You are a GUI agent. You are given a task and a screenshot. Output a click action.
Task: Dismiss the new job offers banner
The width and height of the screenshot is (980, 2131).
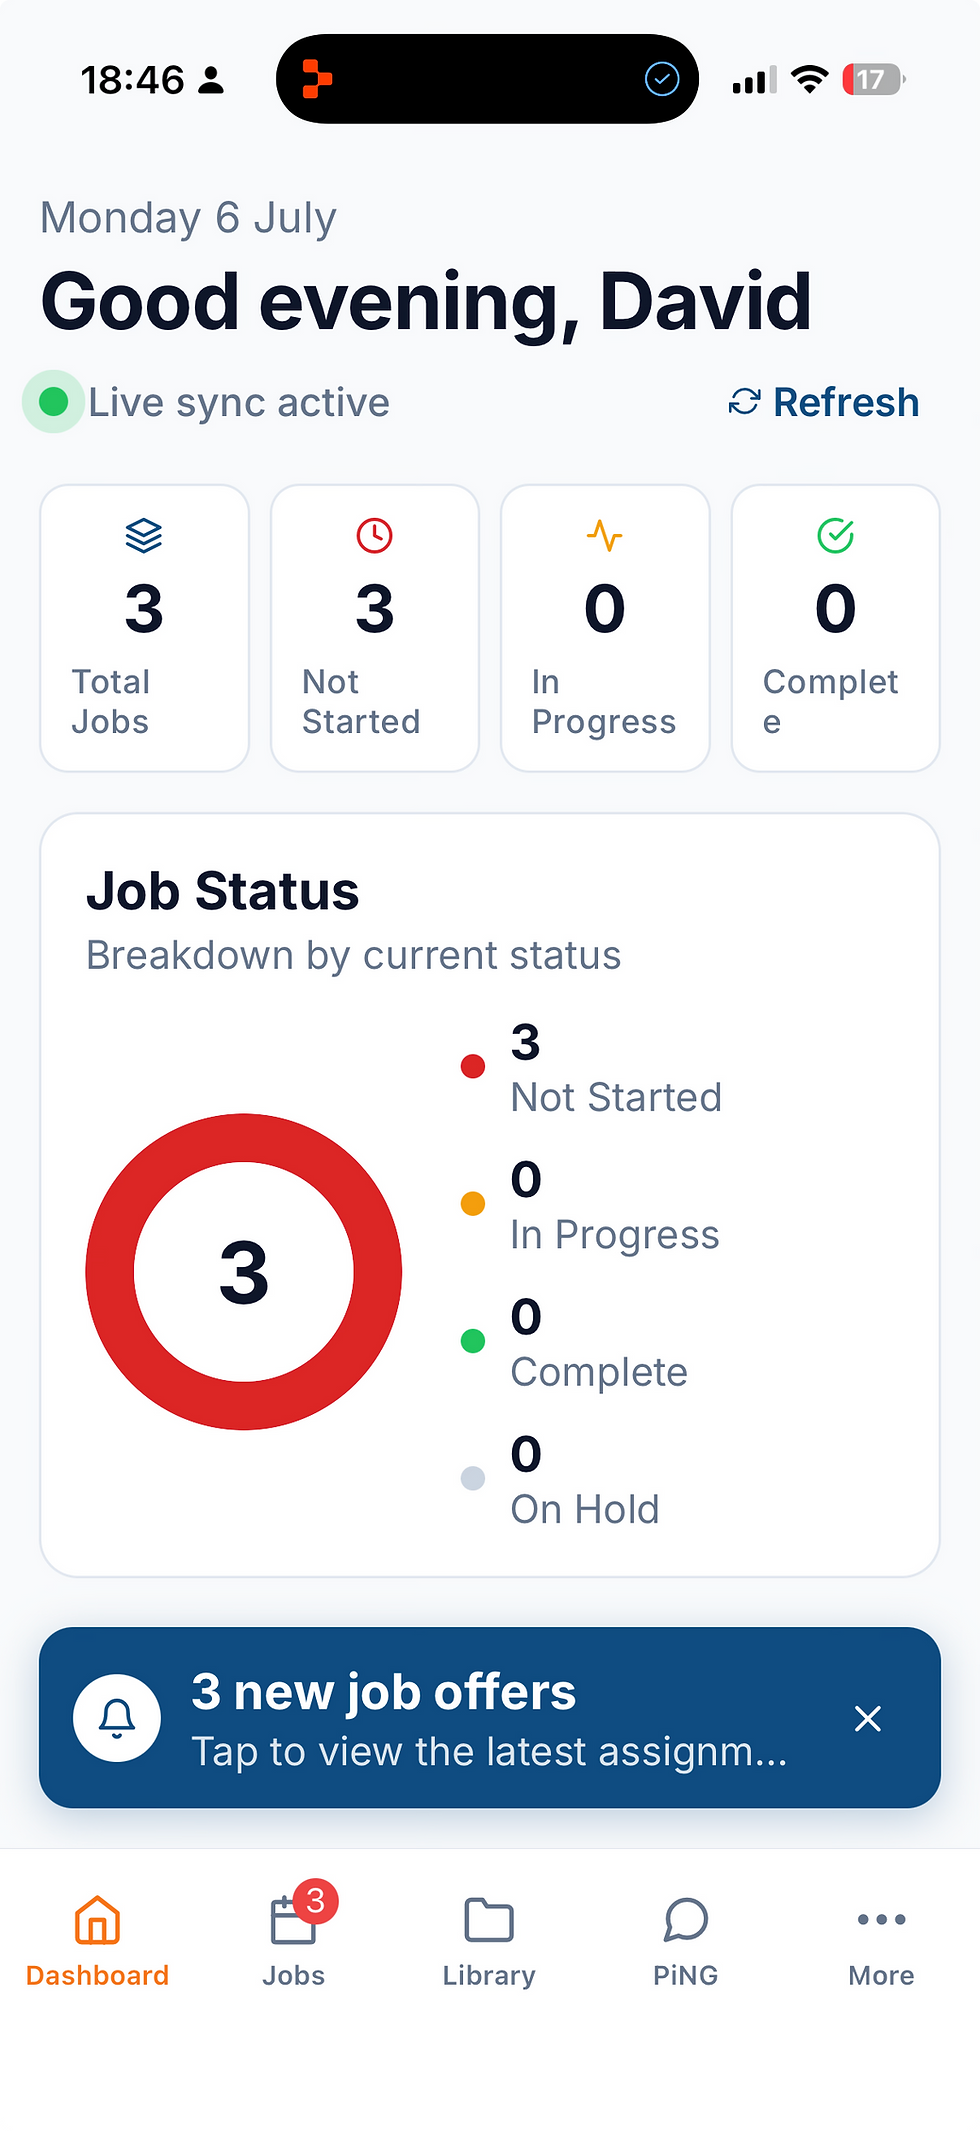point(868,1718)
